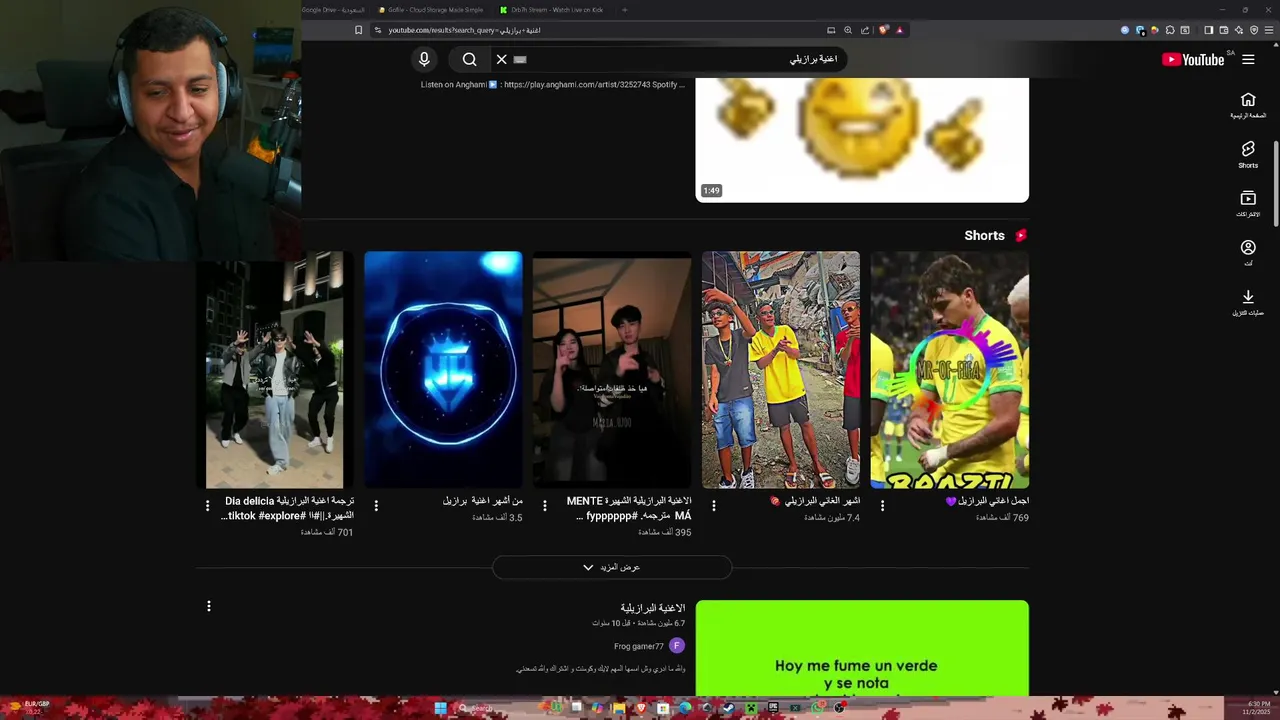Open Shorts from the sidebar

tap(1248, 154)
